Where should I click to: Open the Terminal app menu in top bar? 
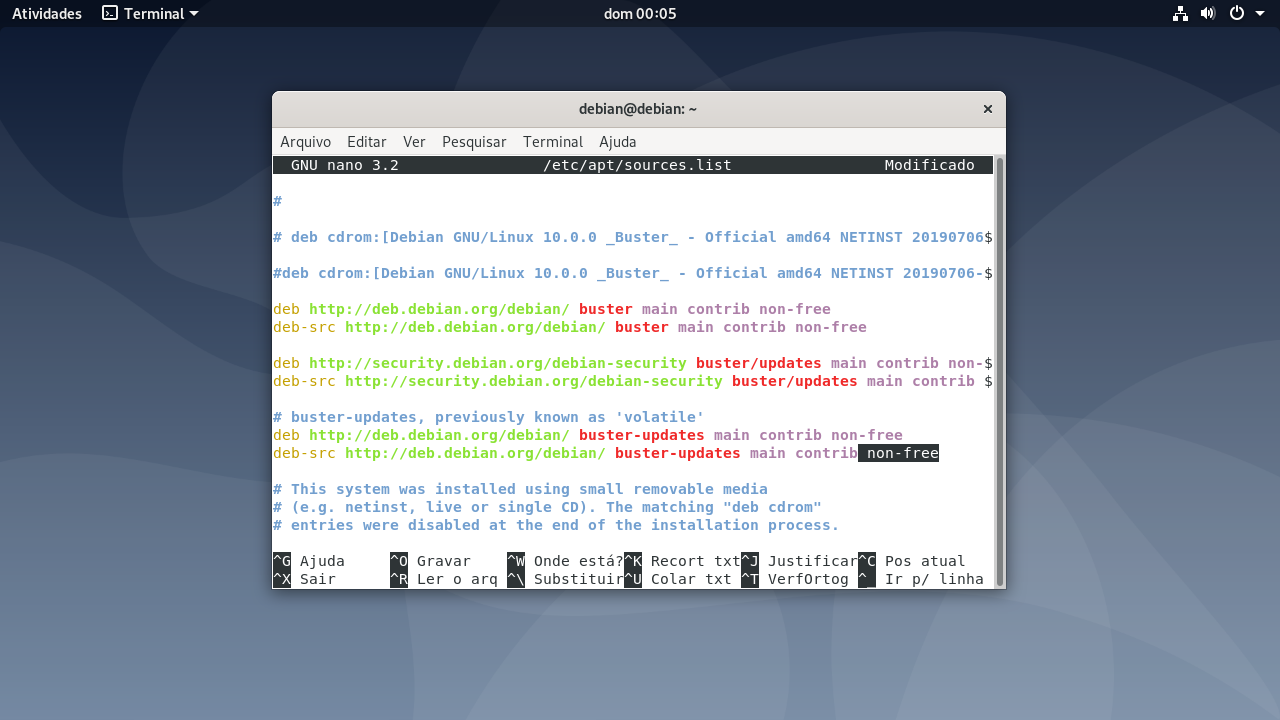coord(150,13)
